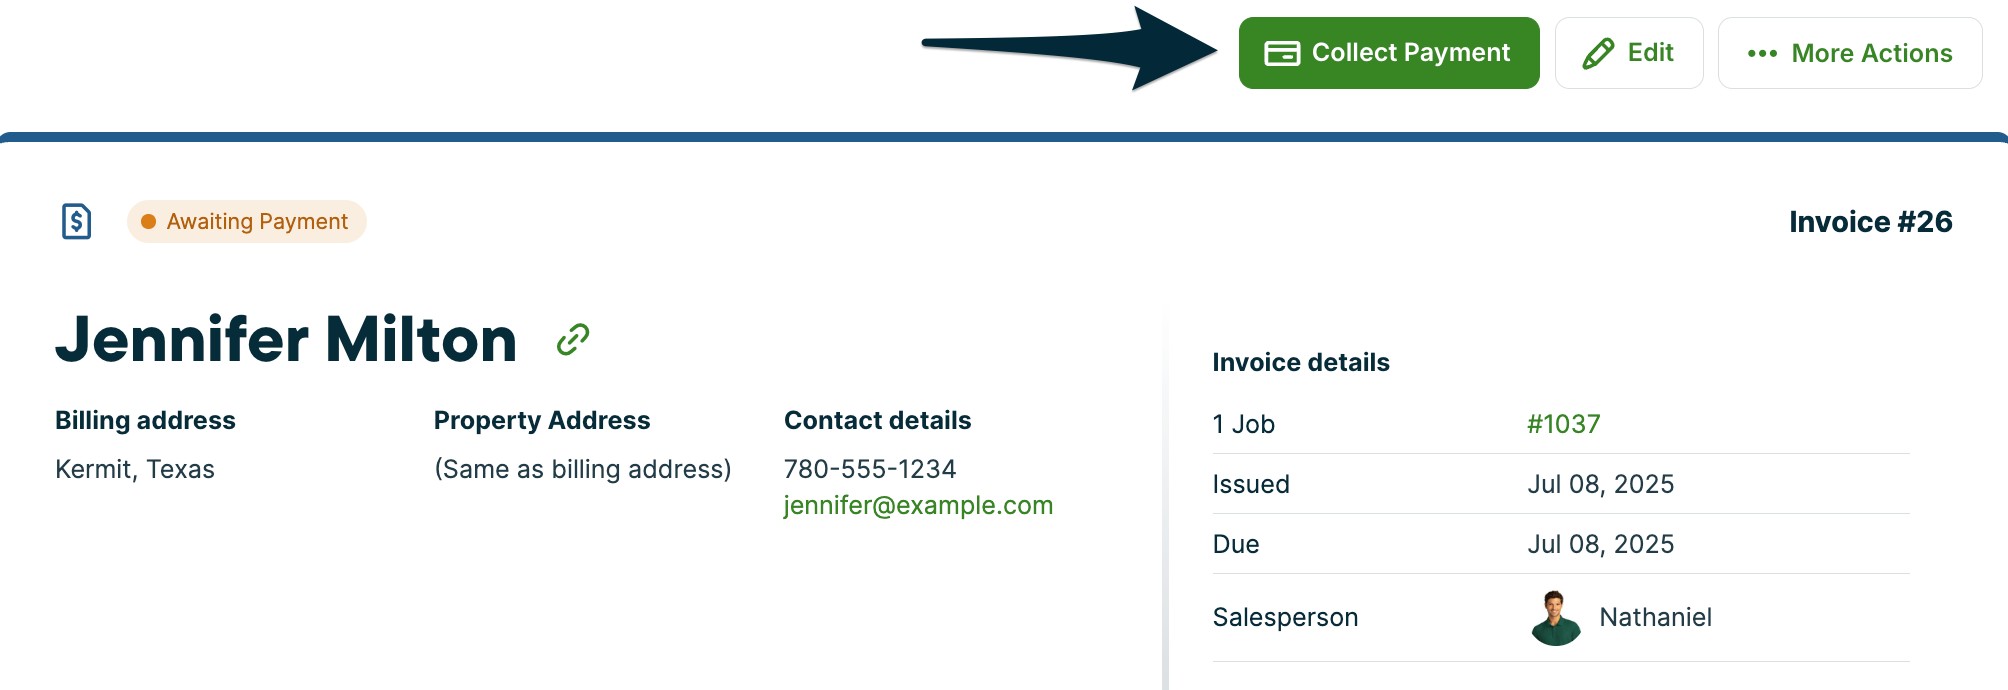Click the chain link icon beside Jennifer Milton
The width and height of the screenshot is (2008, 690).
coord(573,340)
